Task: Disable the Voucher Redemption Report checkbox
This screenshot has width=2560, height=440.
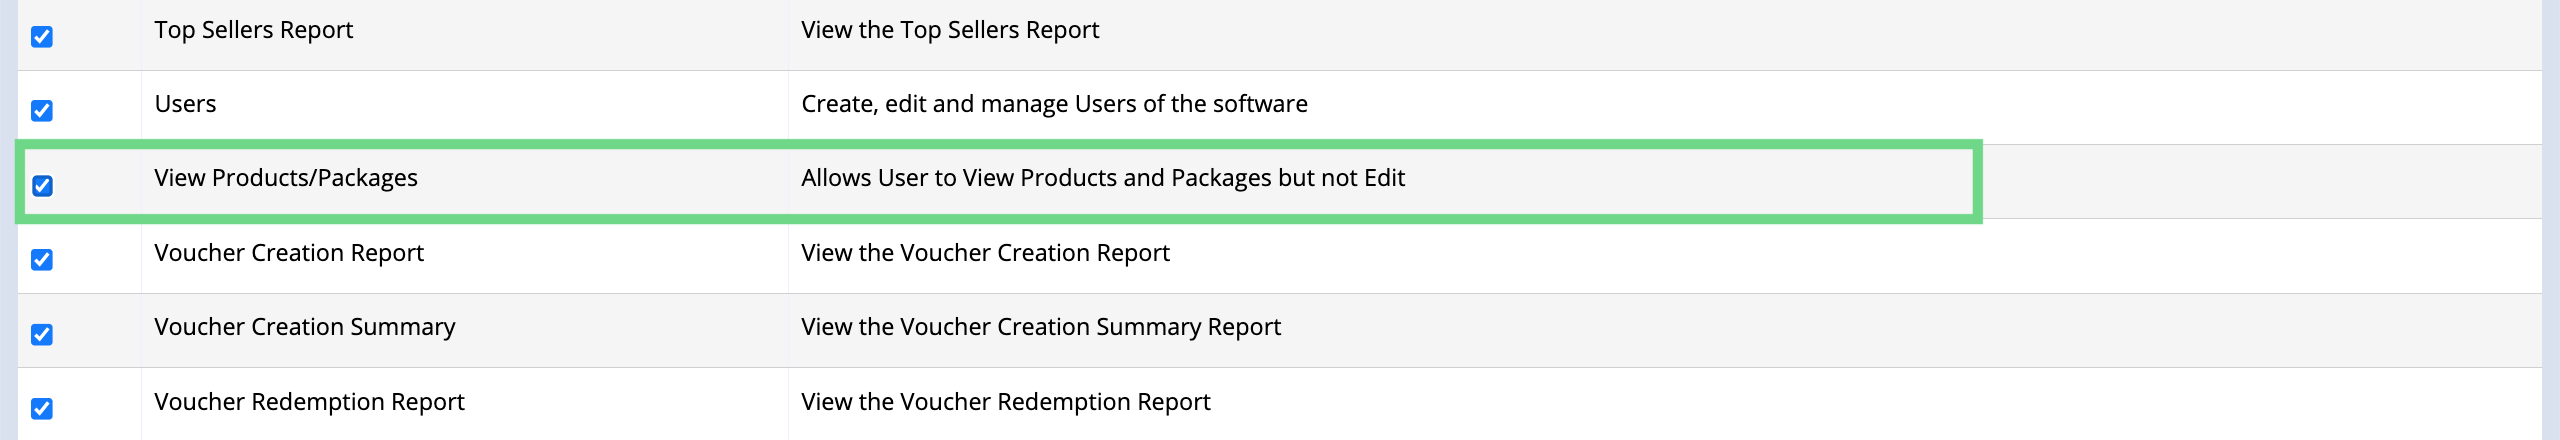Action: 42,409
